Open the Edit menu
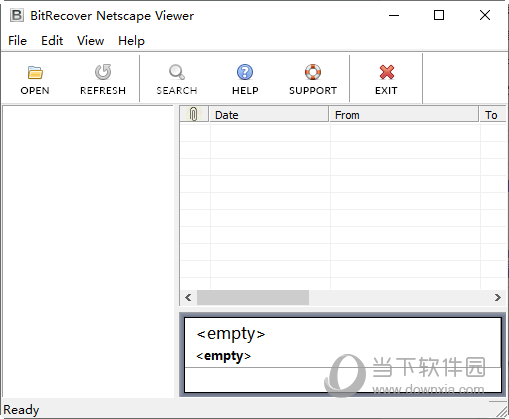 [52, 41]
